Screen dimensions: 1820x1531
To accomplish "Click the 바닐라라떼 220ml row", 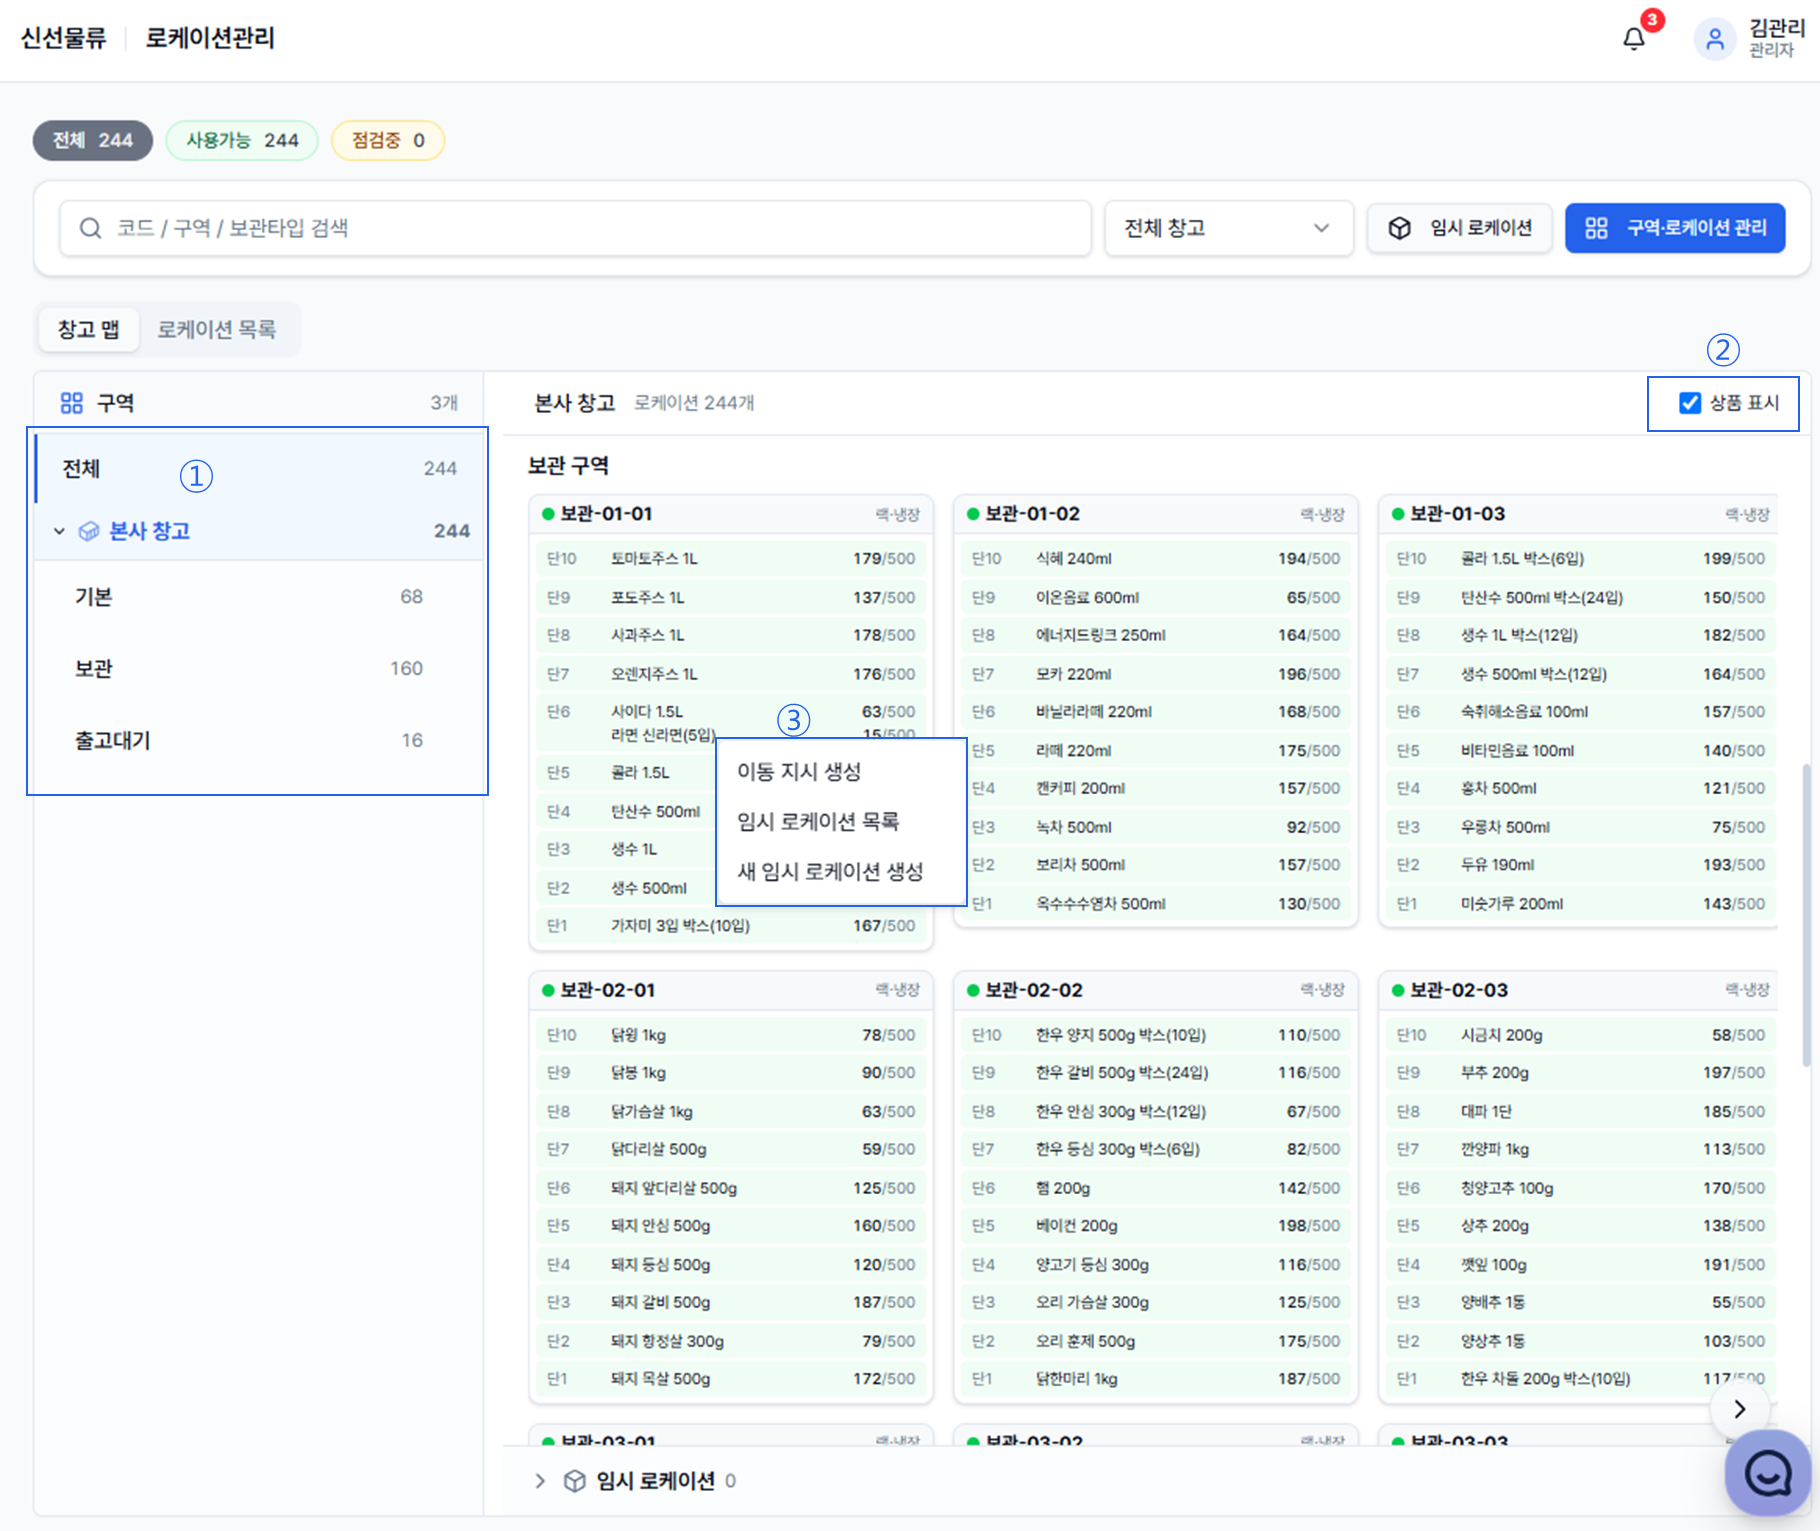I will click(x=1156, y=712).
